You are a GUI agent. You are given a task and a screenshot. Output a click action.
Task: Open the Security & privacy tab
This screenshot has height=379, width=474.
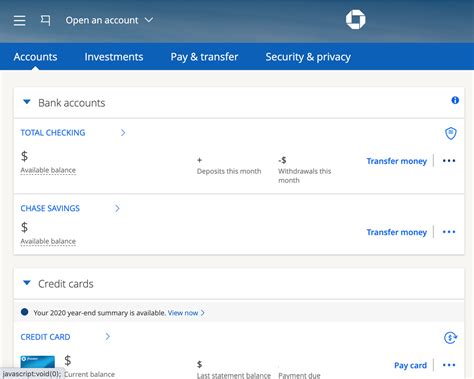[308, 57]
